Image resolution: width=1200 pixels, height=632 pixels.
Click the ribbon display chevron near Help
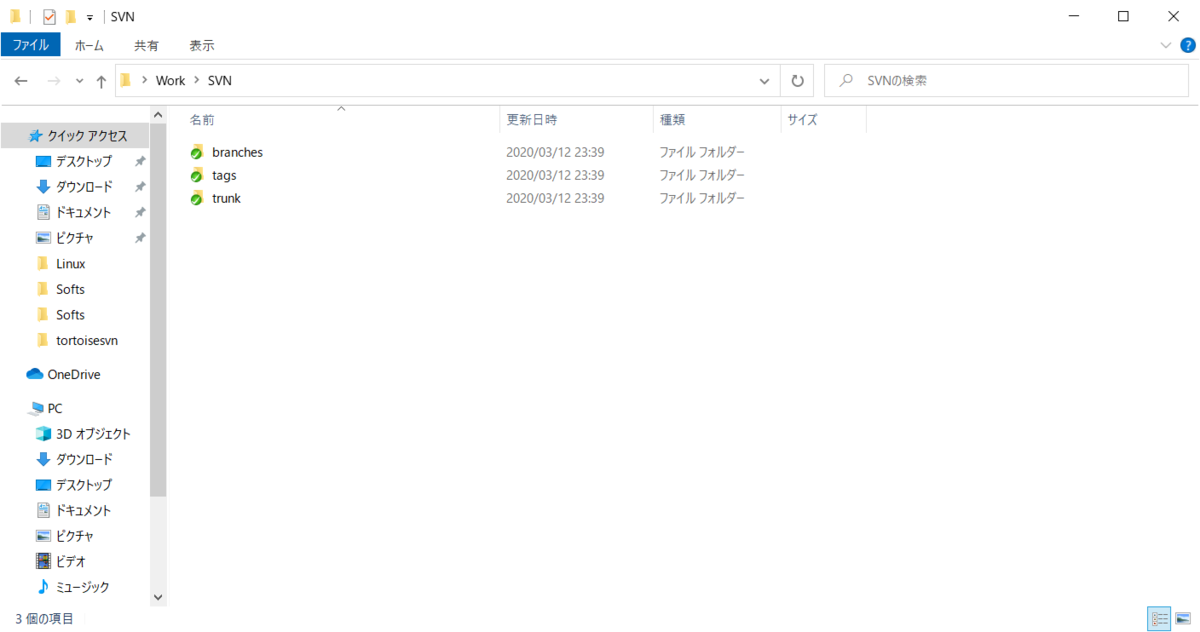tap(1166, 44)
